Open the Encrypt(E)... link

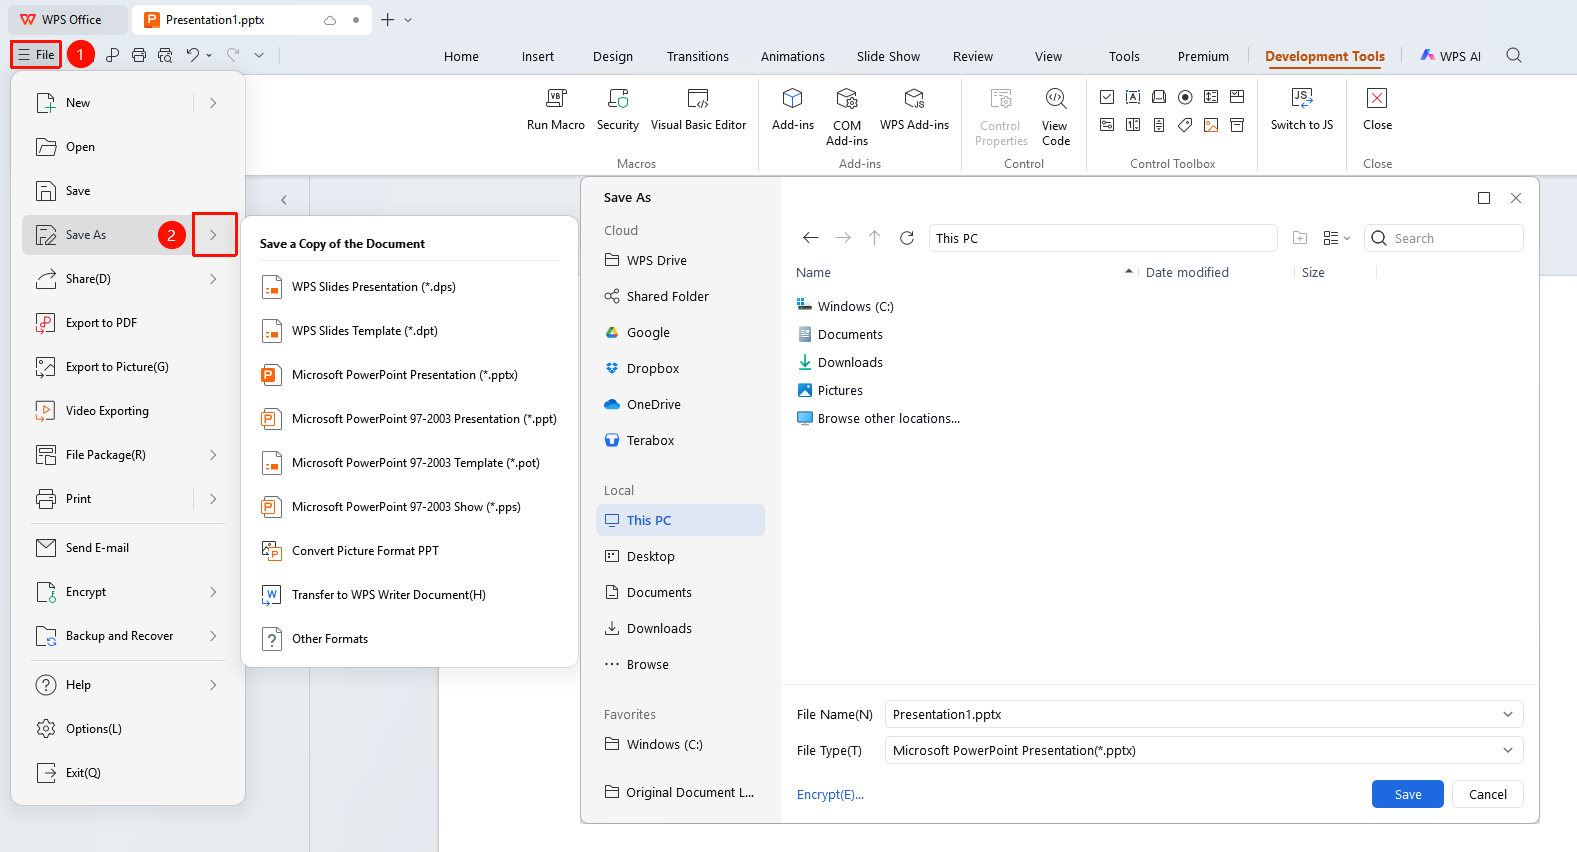[x=830, y=794]
